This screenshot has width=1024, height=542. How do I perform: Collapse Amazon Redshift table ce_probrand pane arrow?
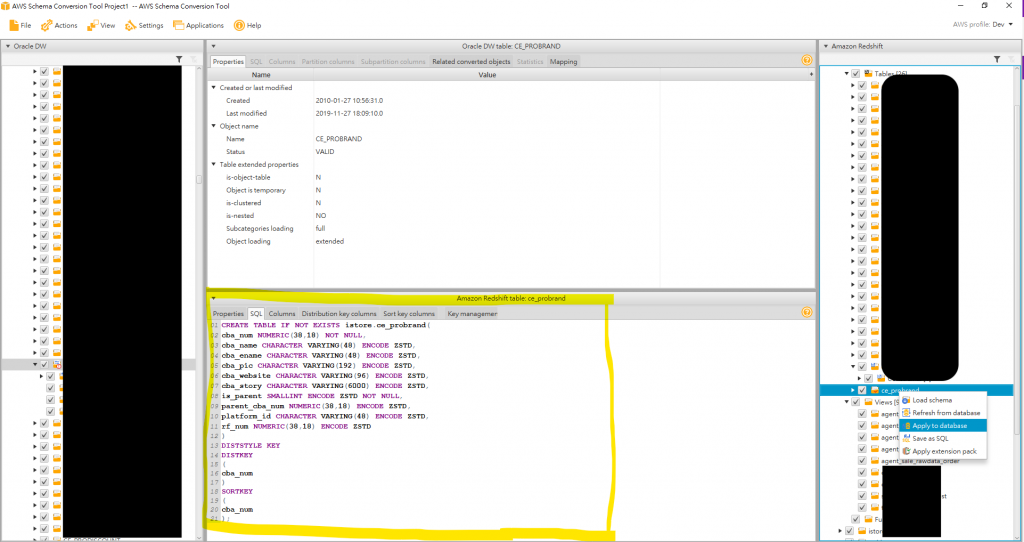(214, 298)
